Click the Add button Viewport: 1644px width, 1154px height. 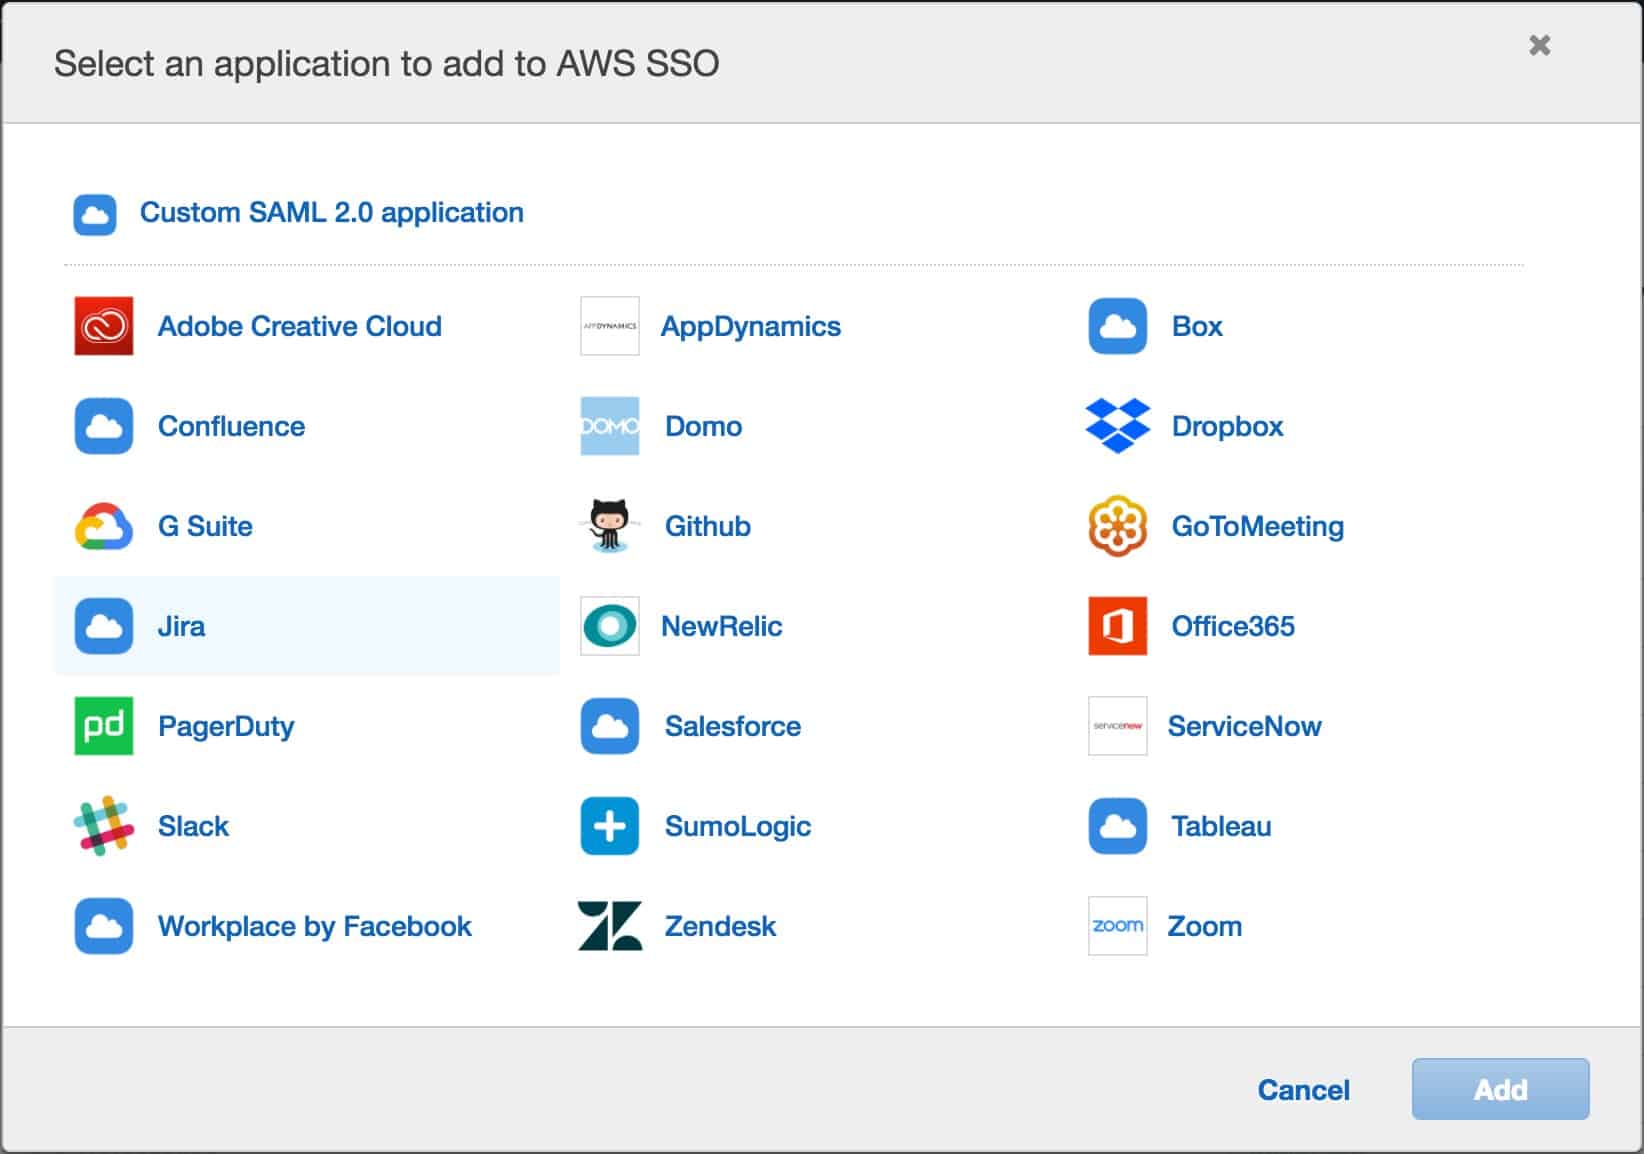coord(1500,1089)
